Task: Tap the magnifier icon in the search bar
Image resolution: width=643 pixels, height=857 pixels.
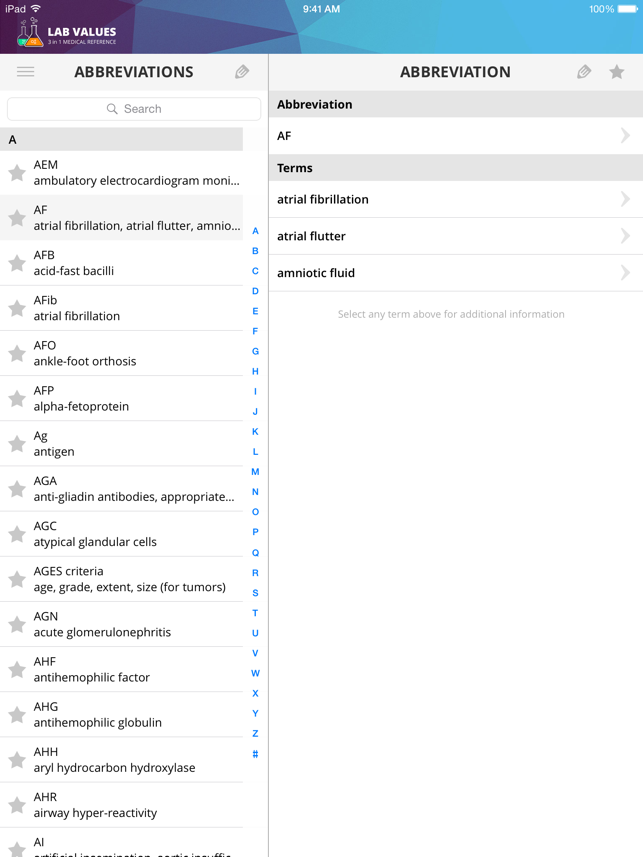Action: pos(112,109)
